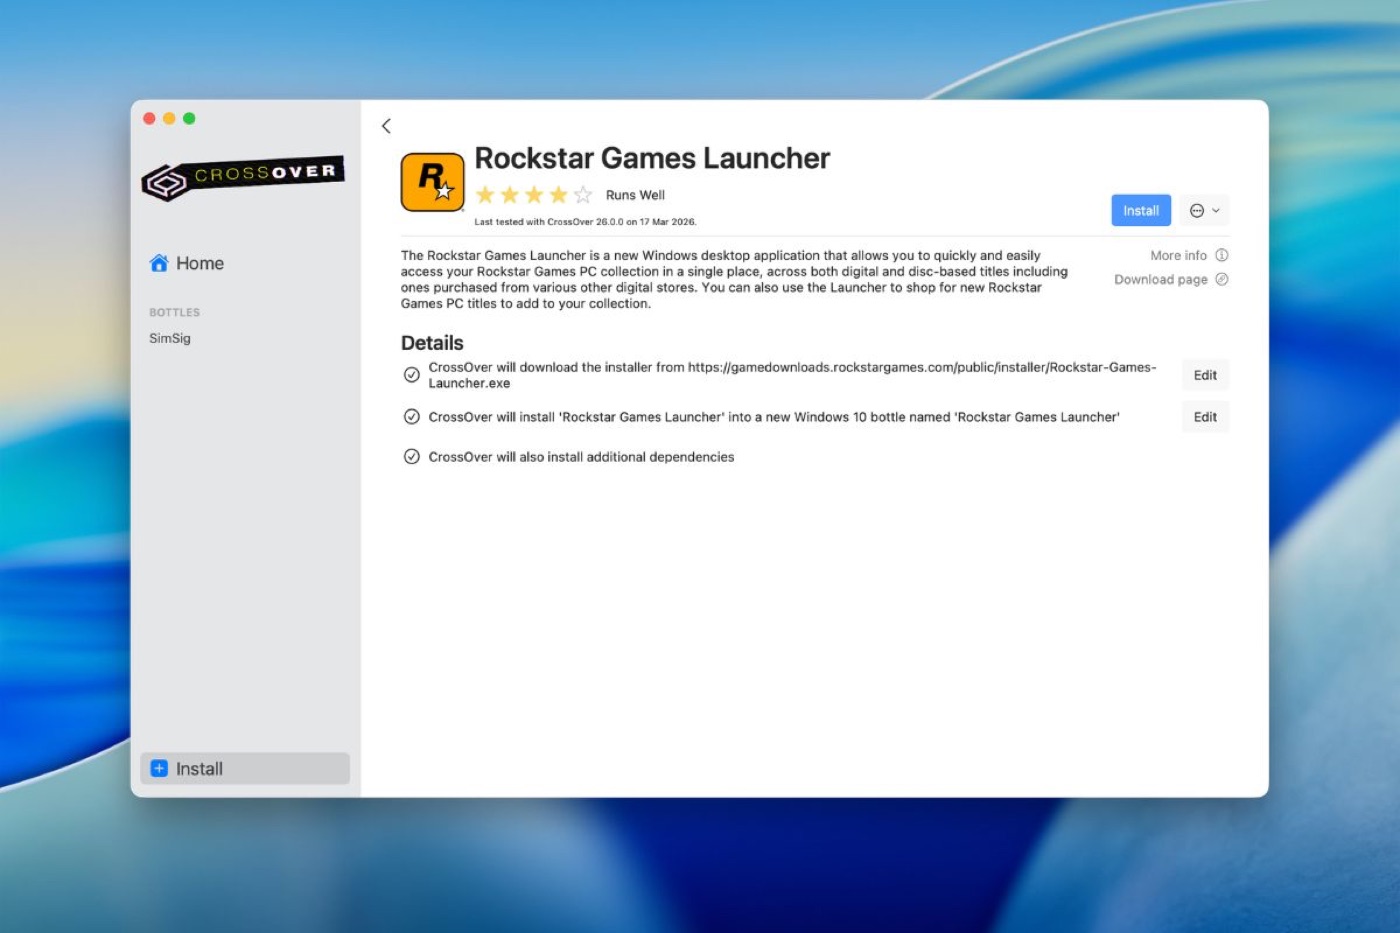Click the Details heading
Viewport: 1400px width, 933px height.
tap(432, 343)
